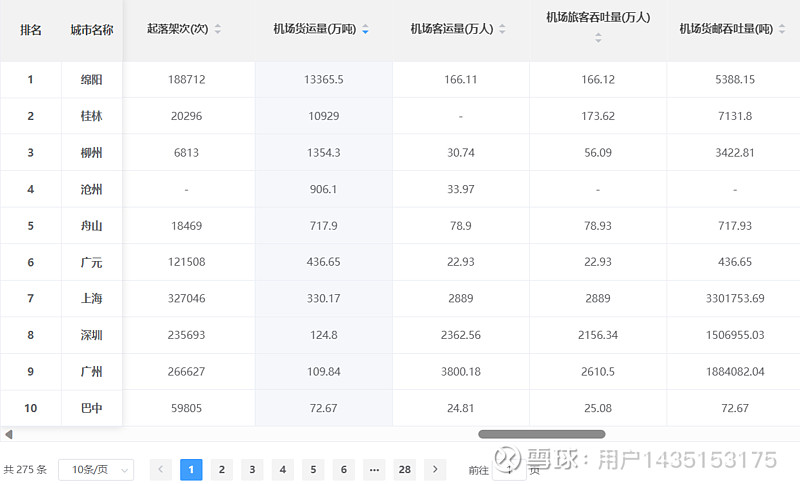Click the 起落架次(次) header text
Image resolution: width=800 pixels, height=484 pixels.
[x=178, y=29]
